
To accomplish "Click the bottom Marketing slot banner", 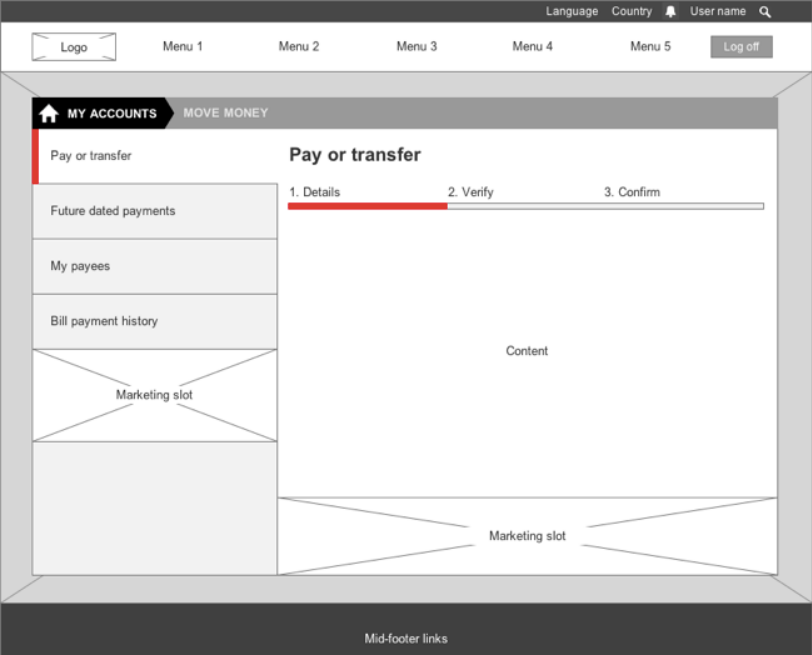I will point(527,536).
